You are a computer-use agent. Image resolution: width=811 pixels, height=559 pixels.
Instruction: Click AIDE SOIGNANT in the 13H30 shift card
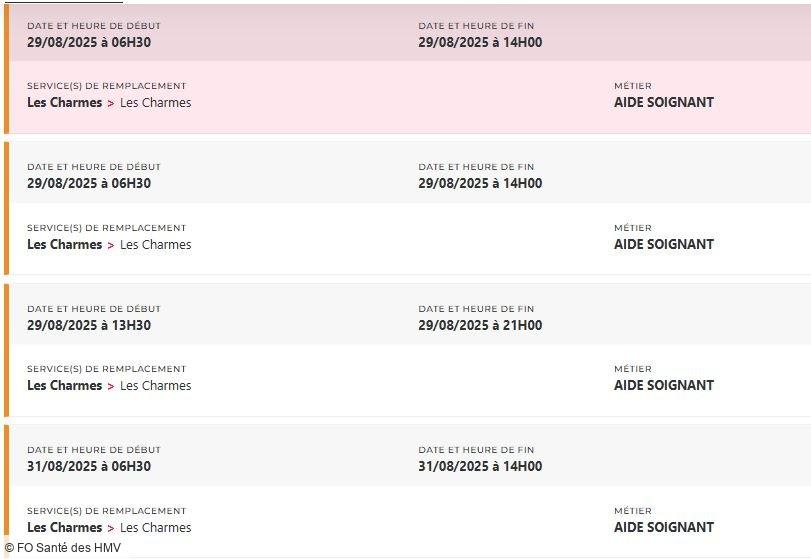[x=663, y=386]
